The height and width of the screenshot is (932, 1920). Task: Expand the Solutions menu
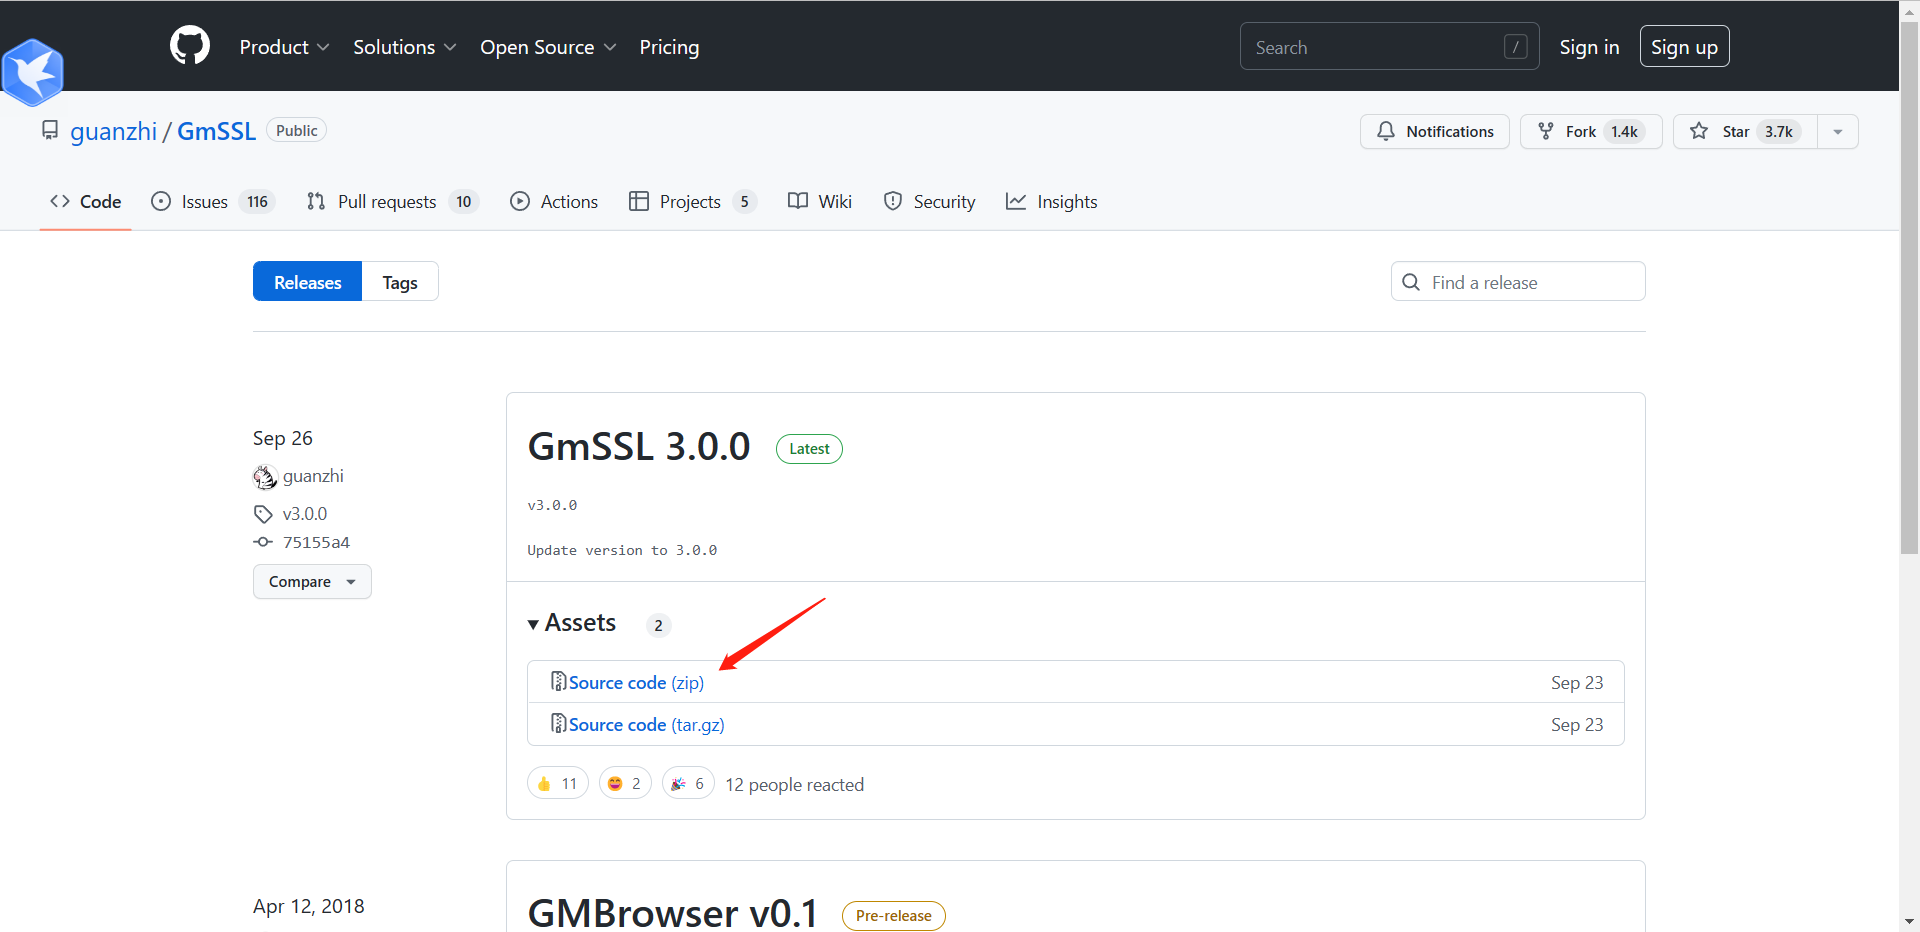click(404, 47)
